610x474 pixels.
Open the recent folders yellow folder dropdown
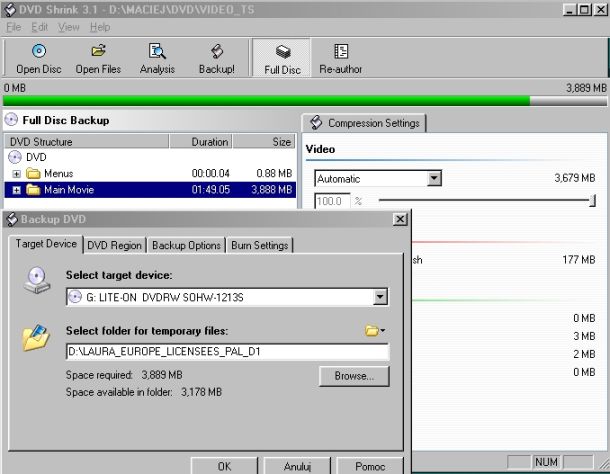375,331
